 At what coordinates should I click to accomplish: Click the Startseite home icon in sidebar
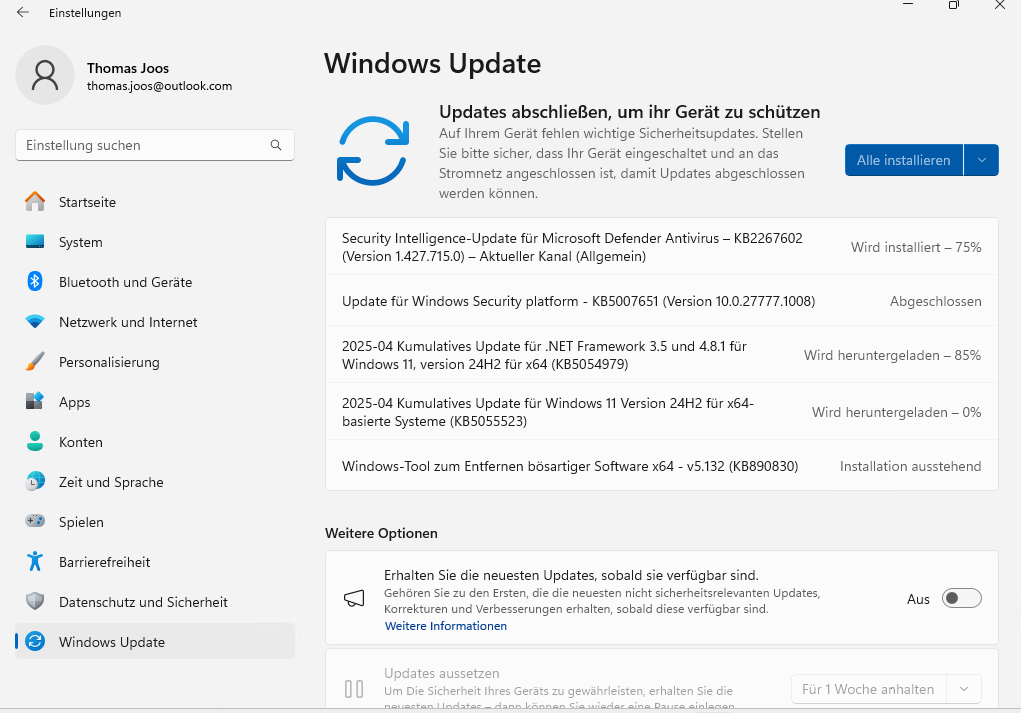[x=35, y=202]
